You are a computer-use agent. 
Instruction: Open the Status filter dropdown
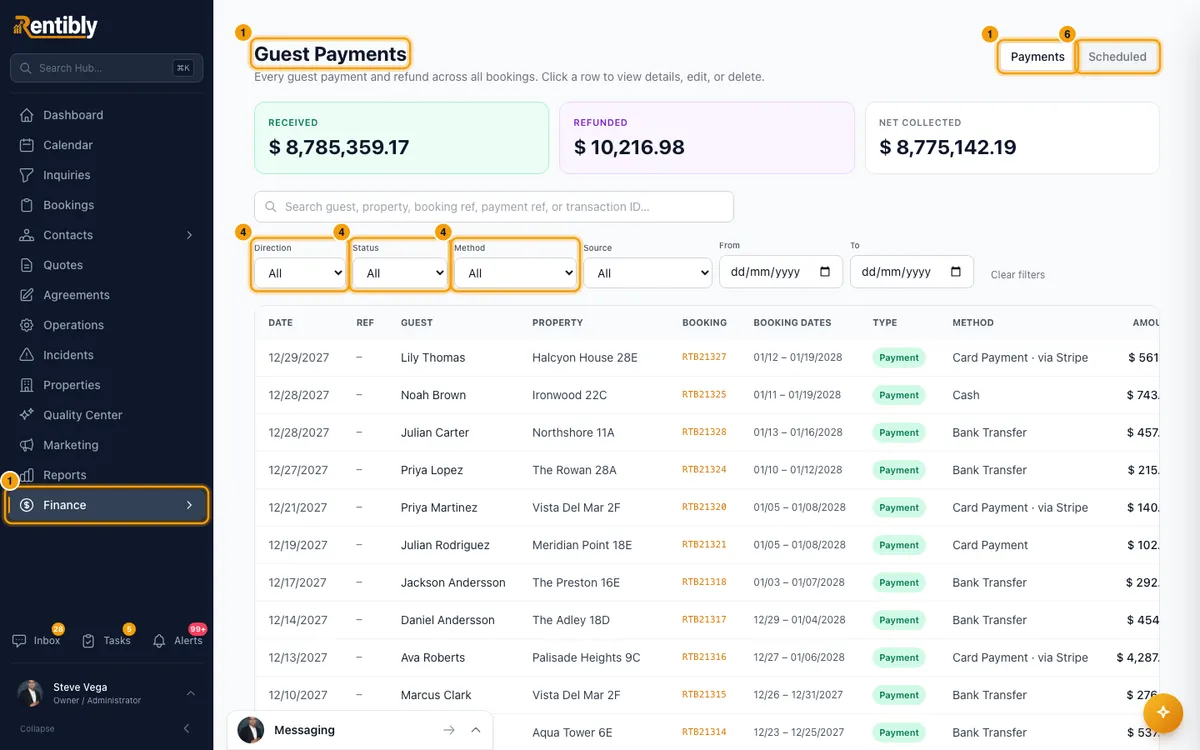click(x=400, y=273)
